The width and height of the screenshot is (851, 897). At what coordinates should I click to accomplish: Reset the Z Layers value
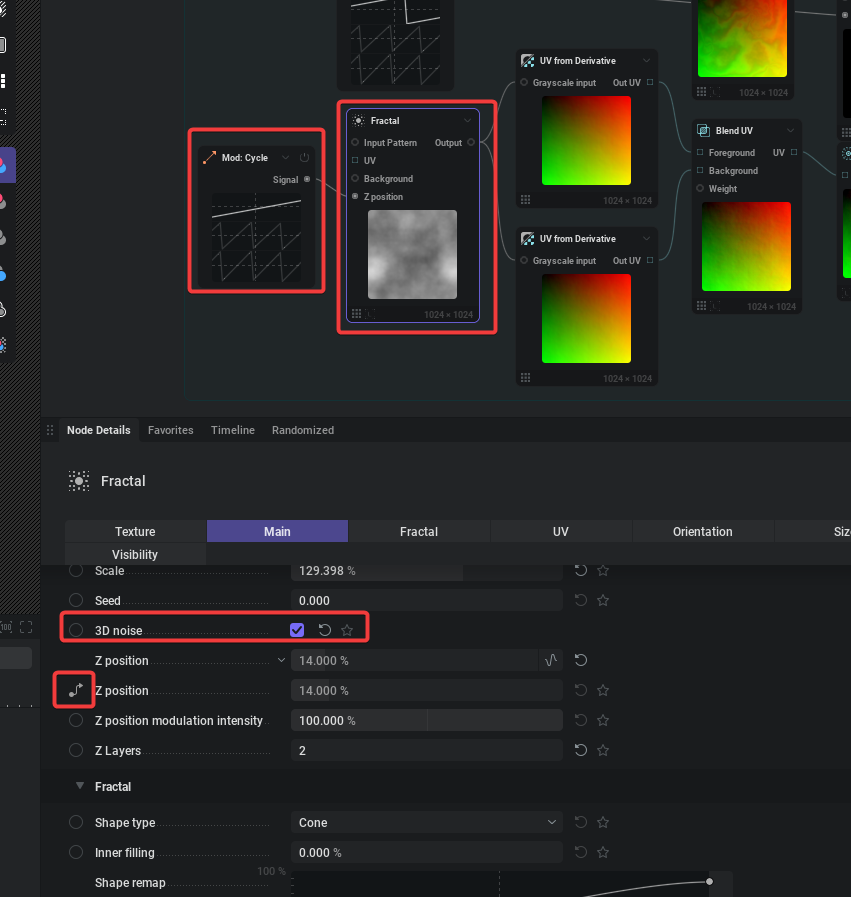[x=581, y=750]
